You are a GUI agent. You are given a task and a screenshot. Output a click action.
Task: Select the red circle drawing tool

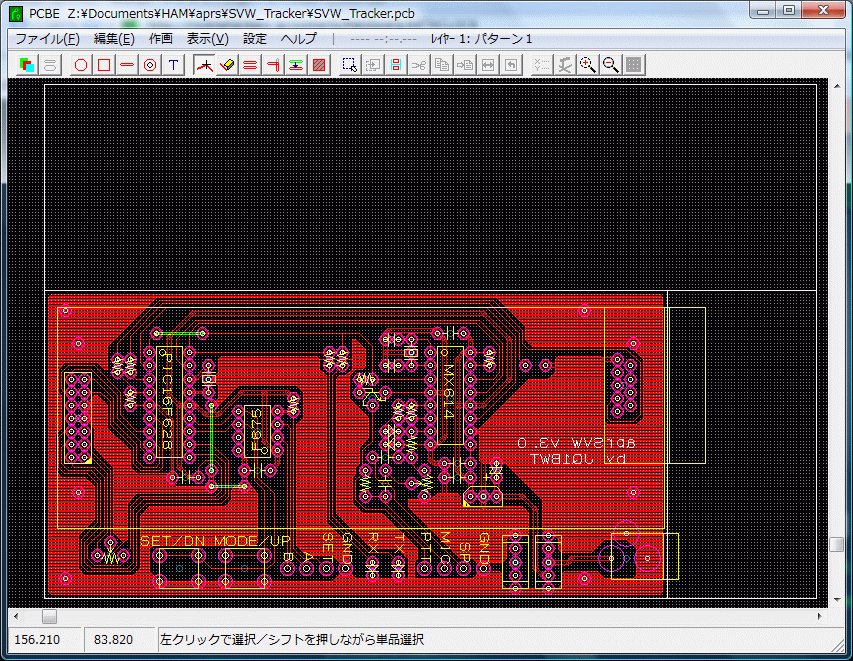[82, 65]
